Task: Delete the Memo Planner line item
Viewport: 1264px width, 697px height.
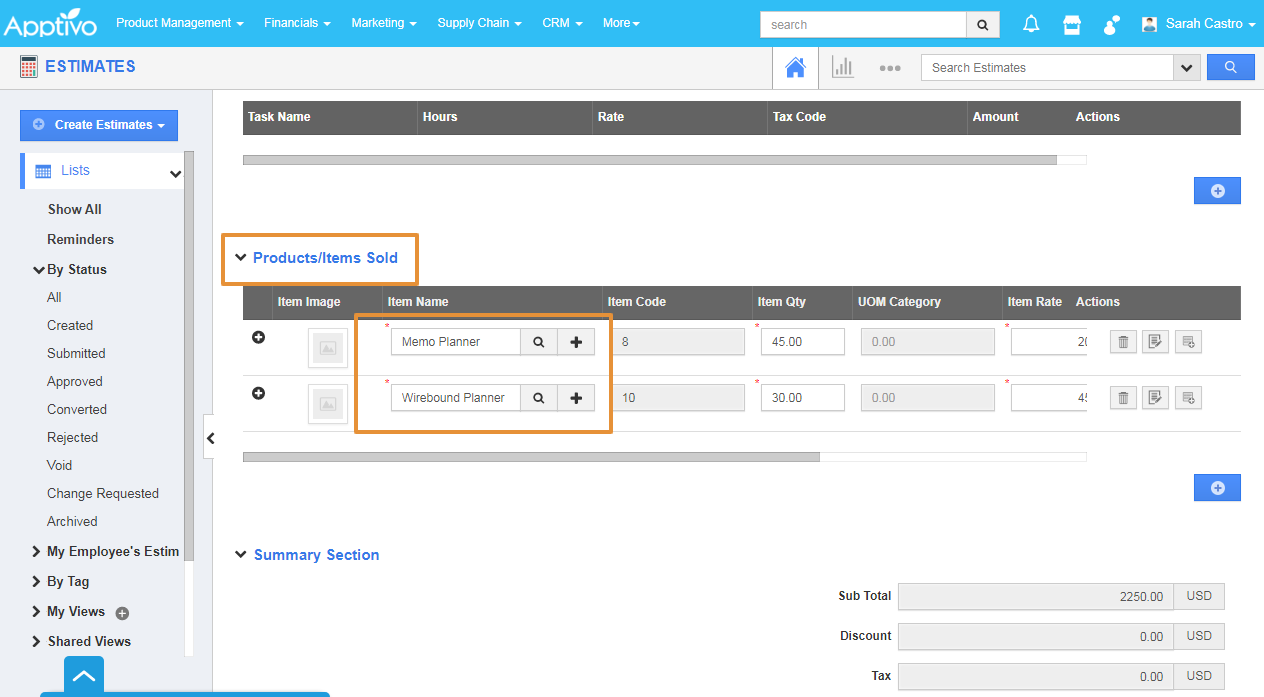Action: [x=1123, y=342]
